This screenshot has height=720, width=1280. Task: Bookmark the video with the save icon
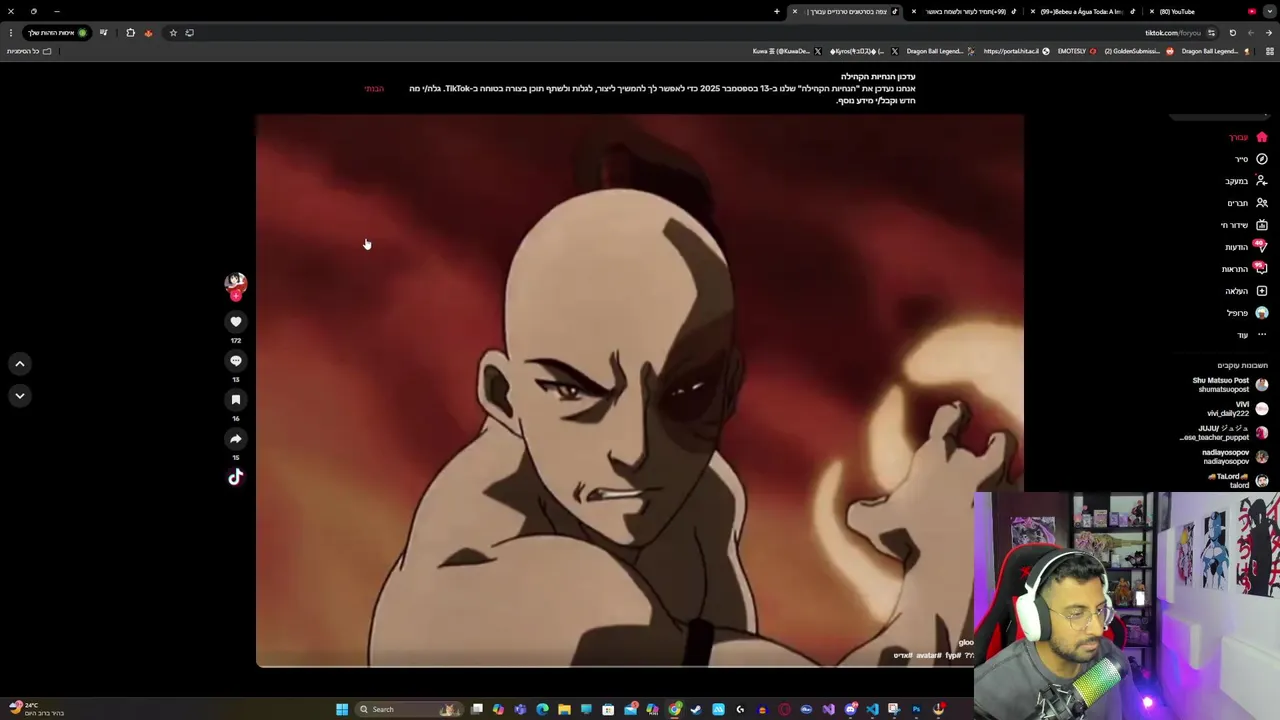click(236, 399)
